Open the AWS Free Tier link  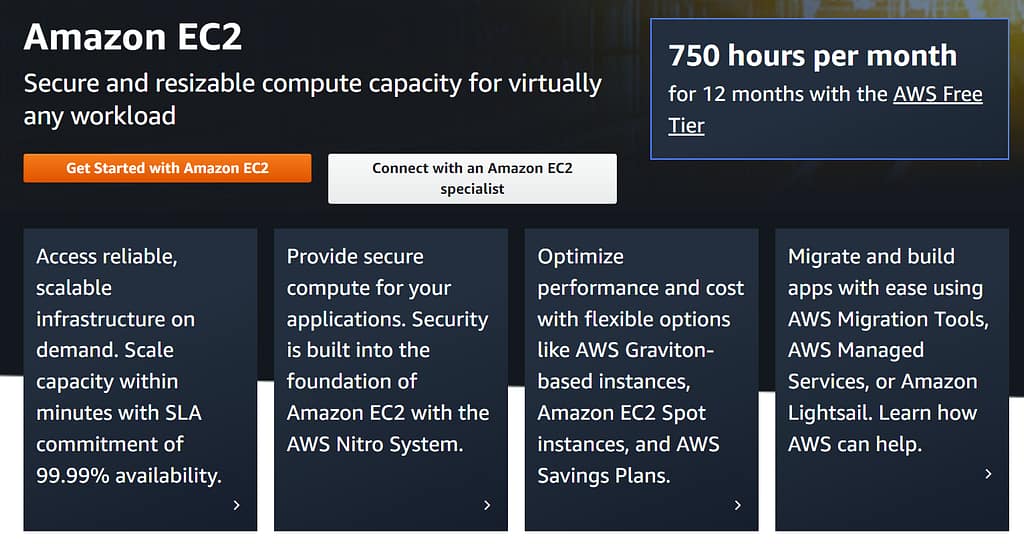pos(937,95)
